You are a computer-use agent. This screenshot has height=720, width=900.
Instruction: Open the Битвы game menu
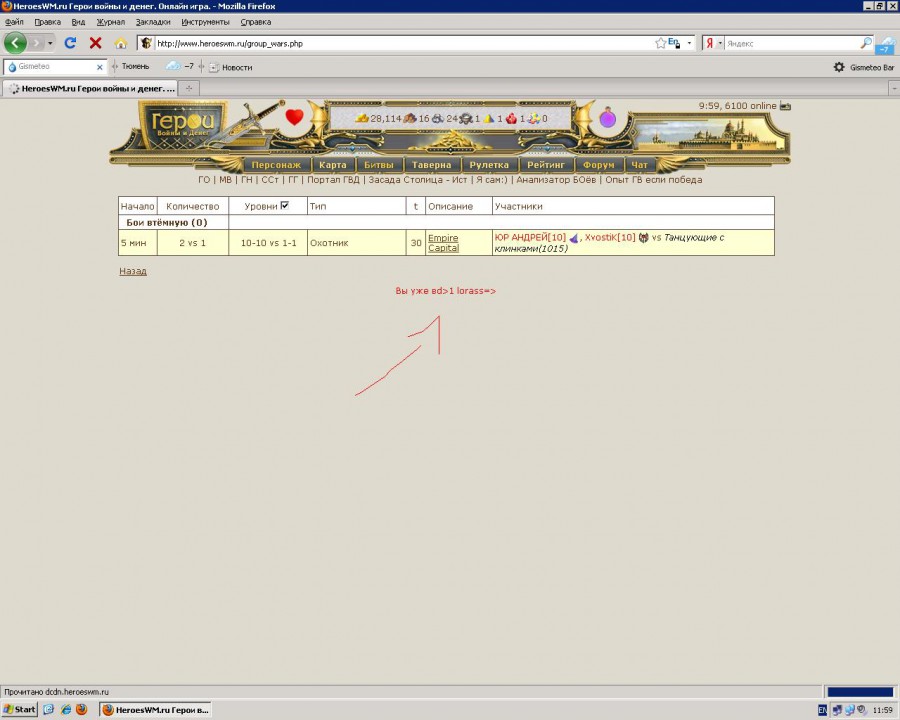379,165
